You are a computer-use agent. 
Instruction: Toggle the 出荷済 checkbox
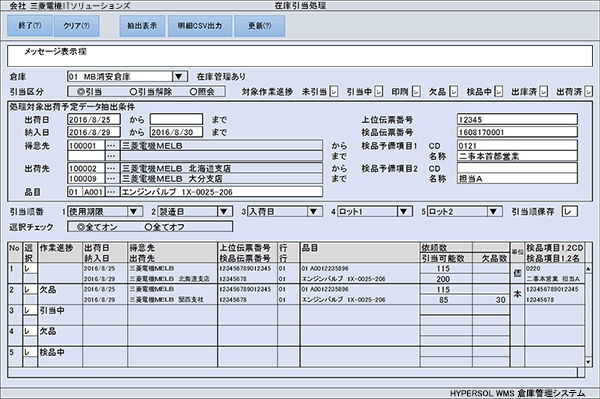[589, 91]
